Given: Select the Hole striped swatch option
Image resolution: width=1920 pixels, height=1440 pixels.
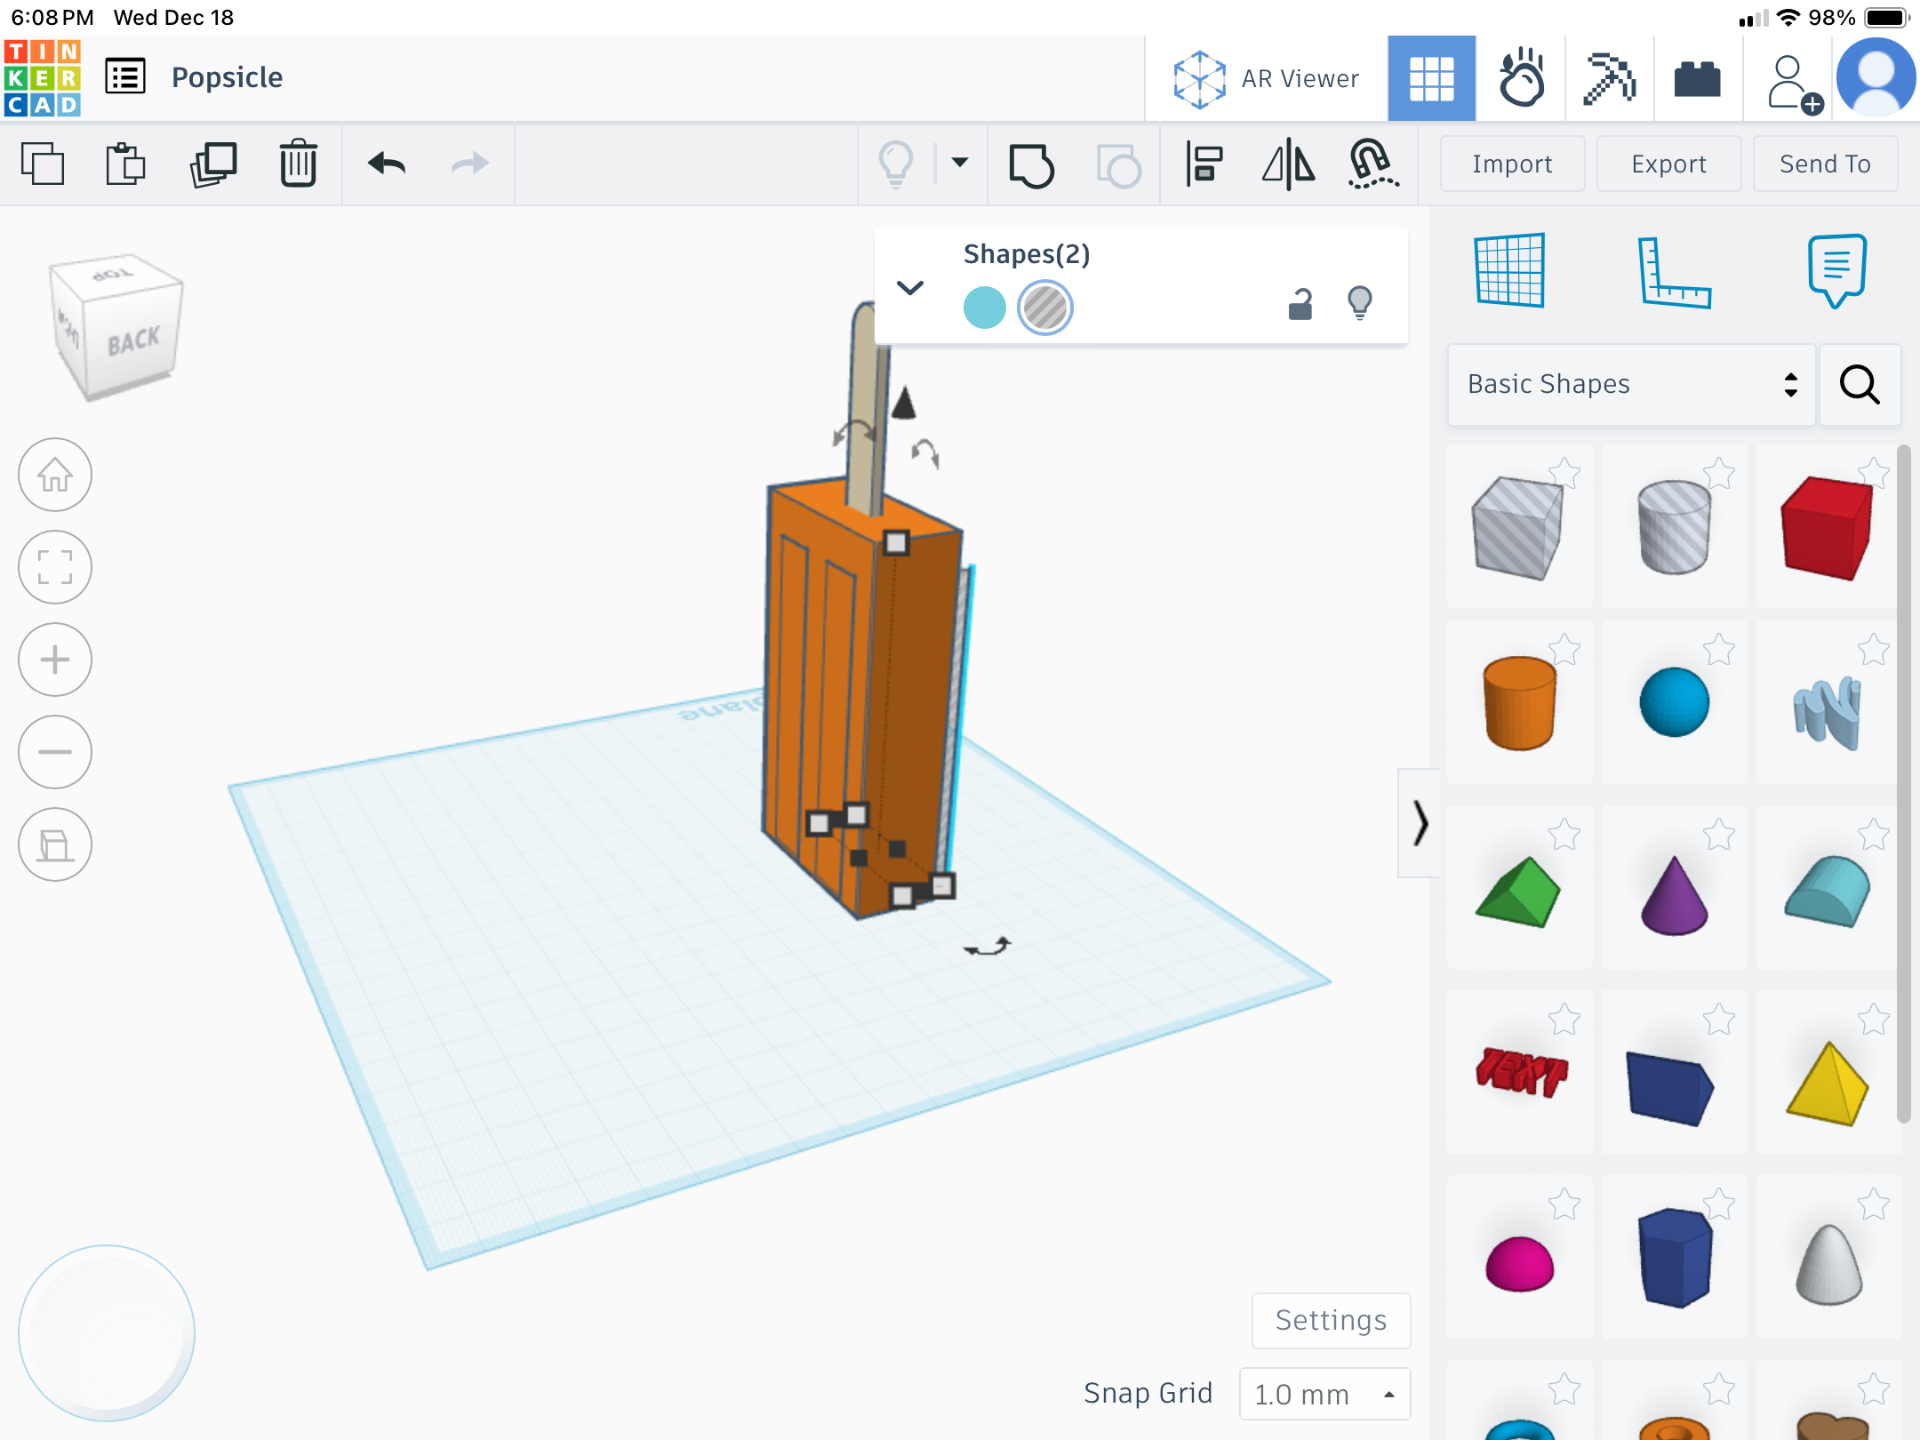Looking at the screenshot, I should coord(1045,307).
